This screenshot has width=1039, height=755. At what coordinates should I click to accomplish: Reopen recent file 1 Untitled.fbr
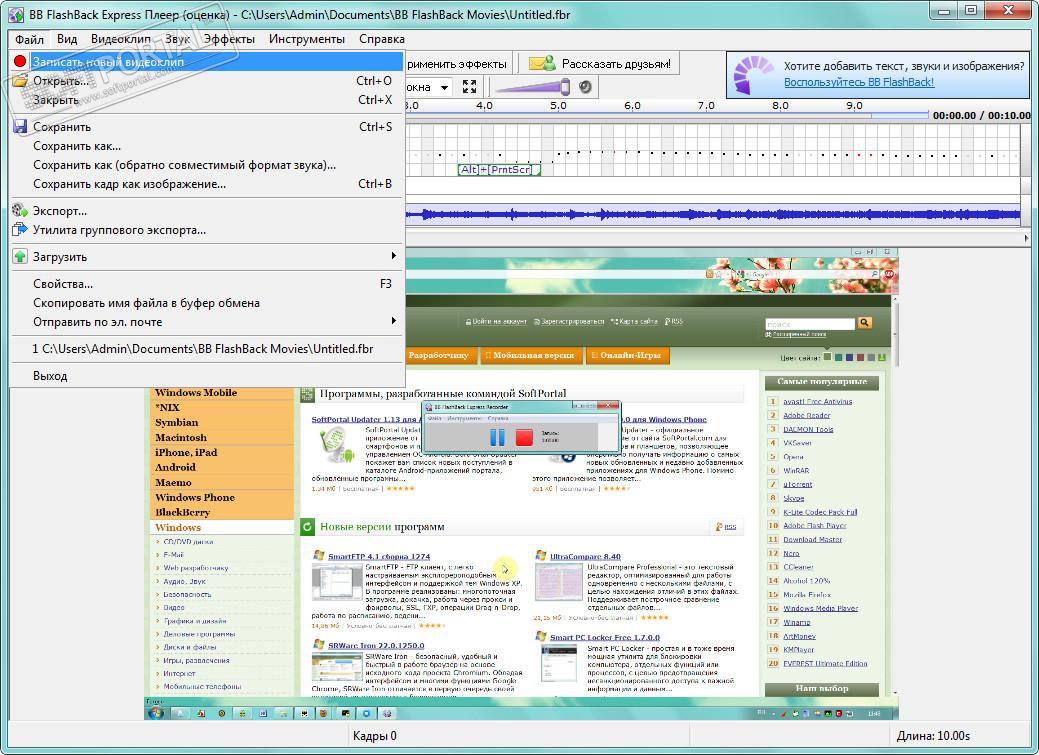207,349
